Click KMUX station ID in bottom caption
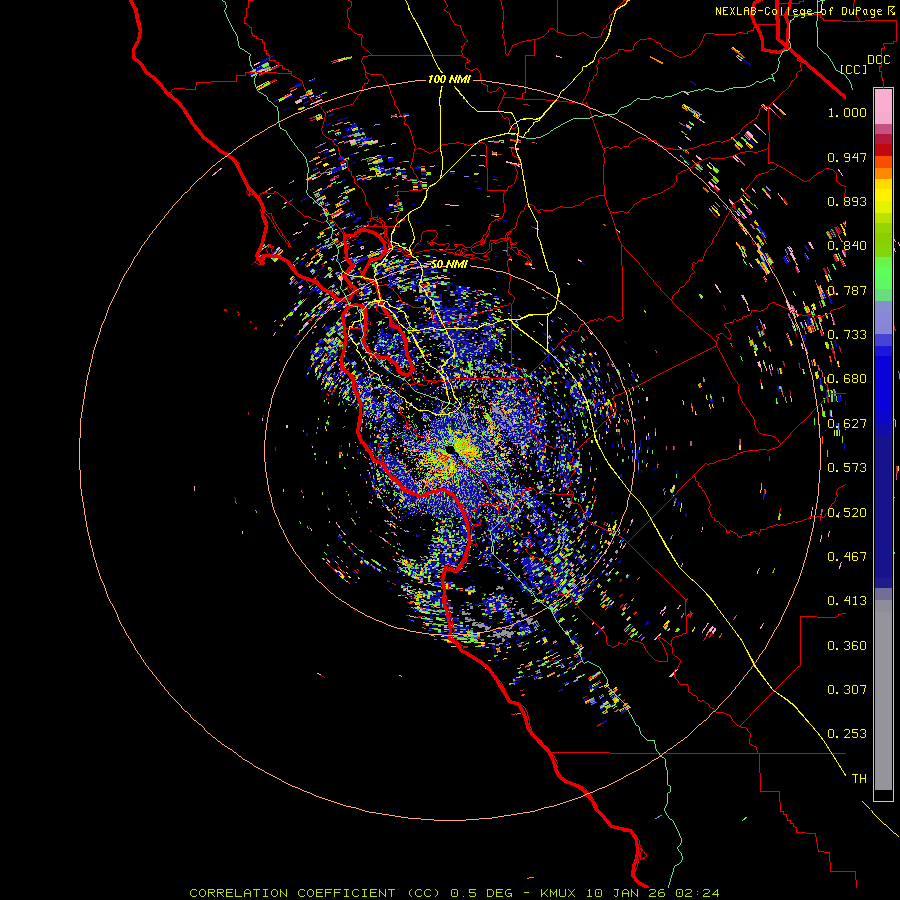The height and width of the screenshot is (900, 900). (558, 893)
